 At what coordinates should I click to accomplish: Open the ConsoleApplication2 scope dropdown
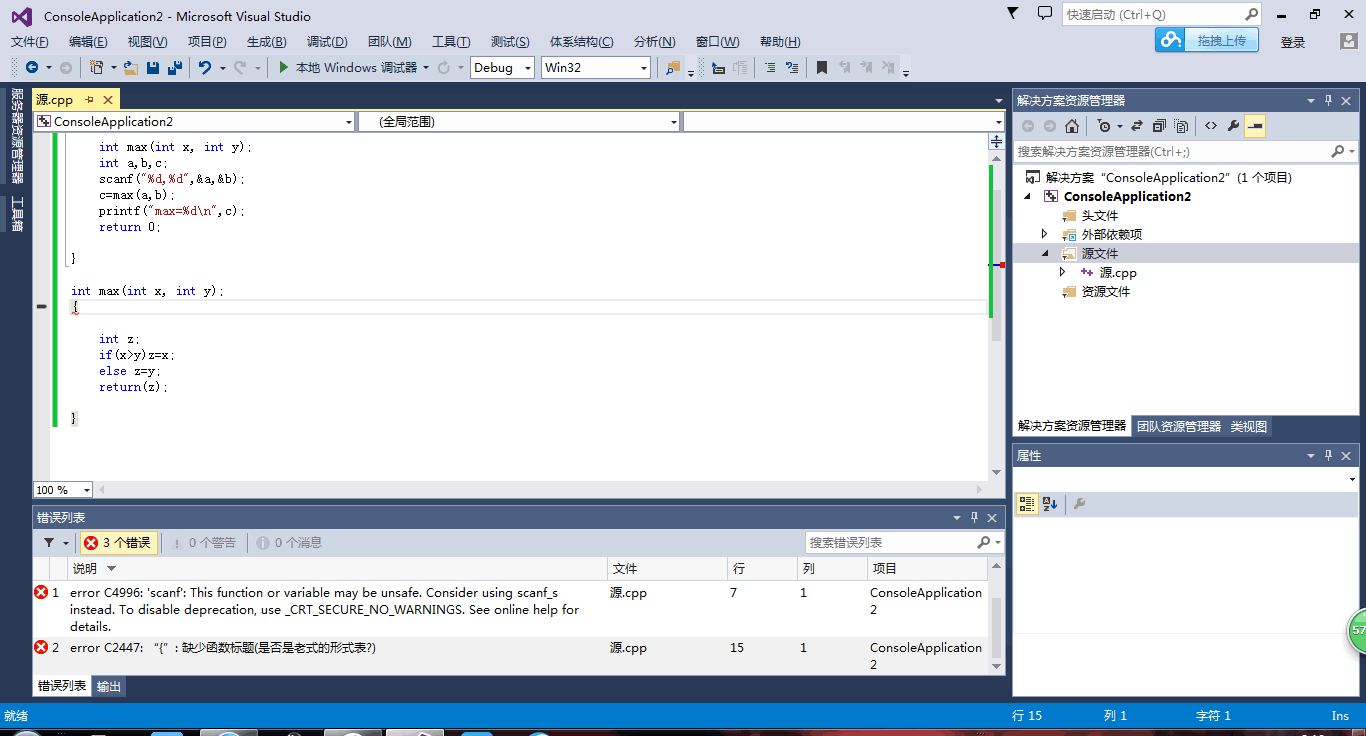[x=194, y=121]
